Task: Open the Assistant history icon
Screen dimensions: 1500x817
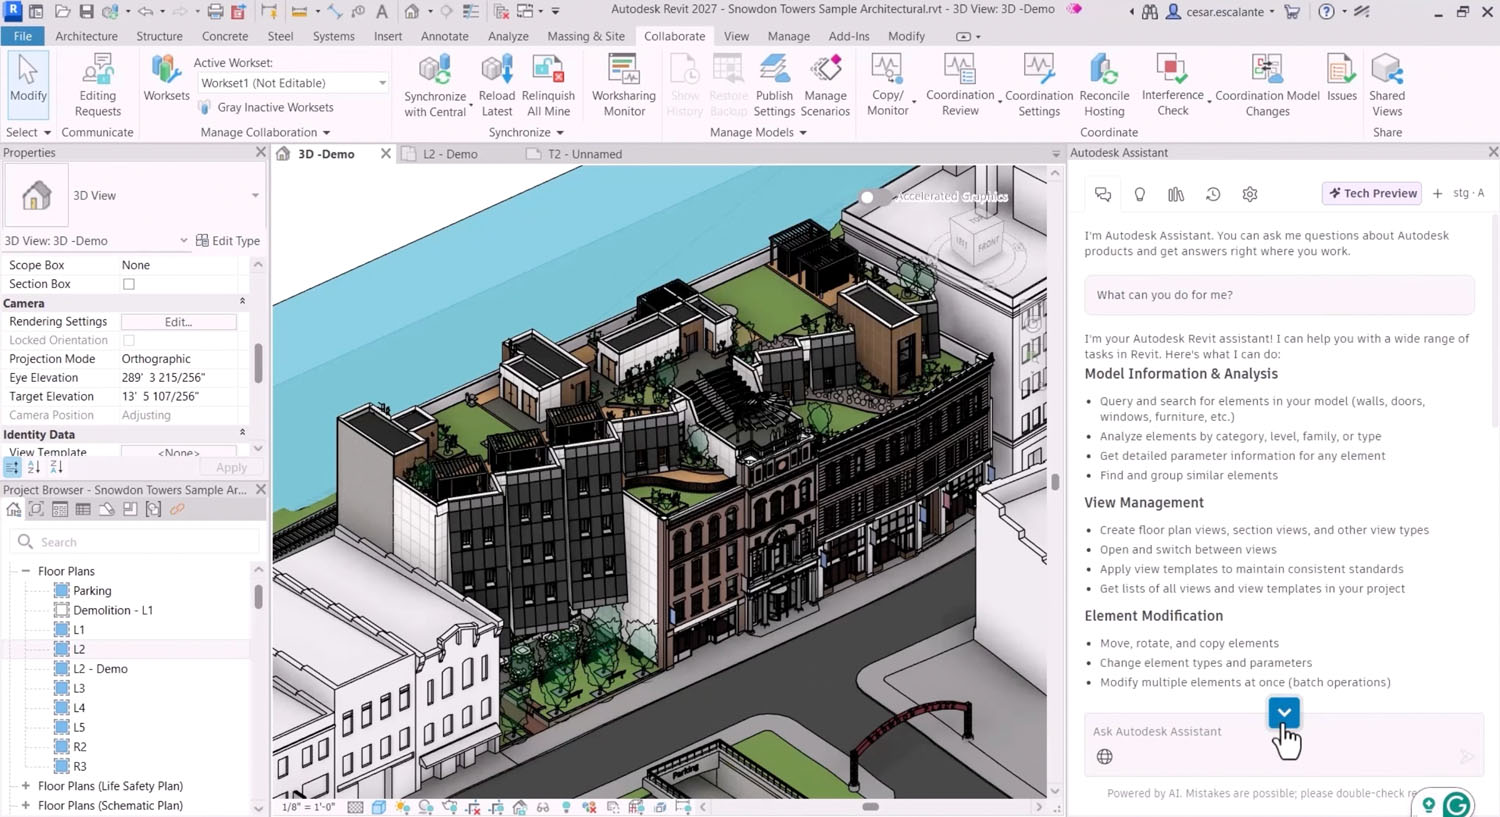Action: 1213,194
